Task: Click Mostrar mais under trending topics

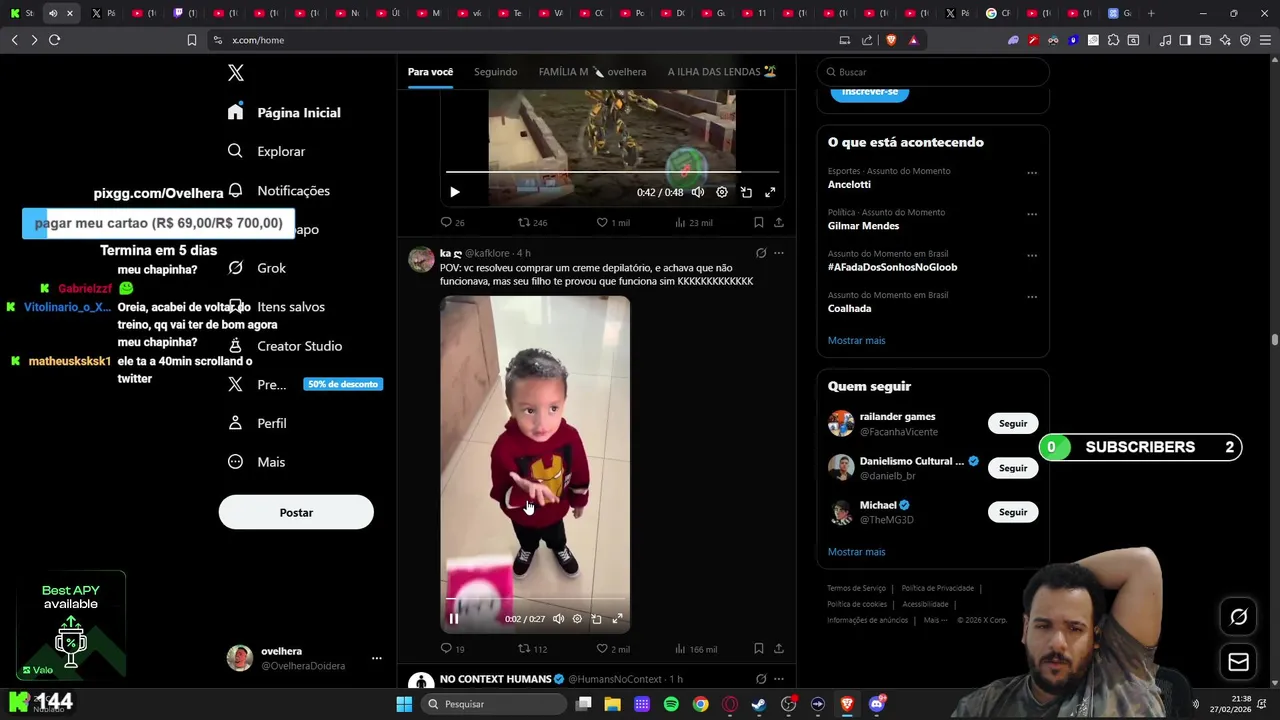Action: pos(856,340)
